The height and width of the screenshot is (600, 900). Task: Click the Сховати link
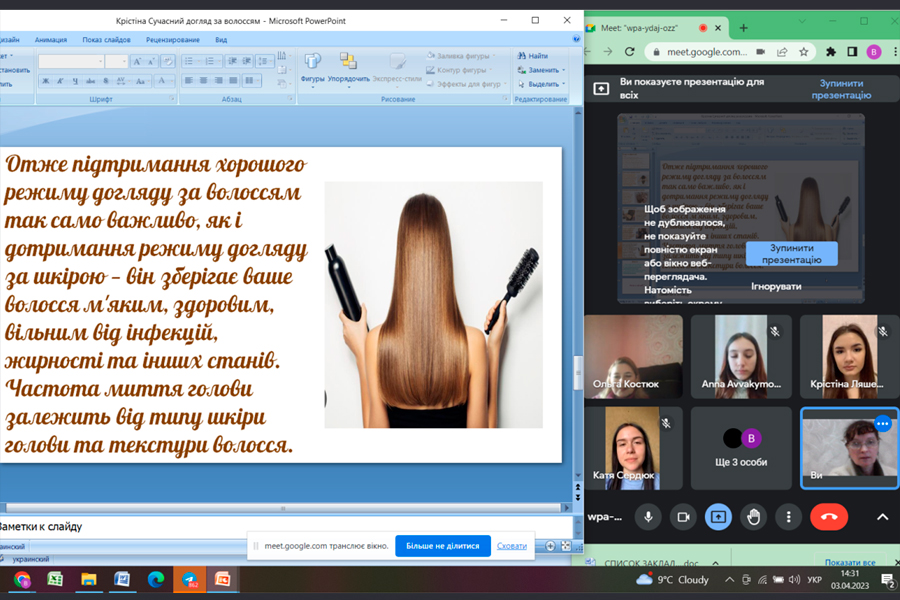tap(512, 546)
